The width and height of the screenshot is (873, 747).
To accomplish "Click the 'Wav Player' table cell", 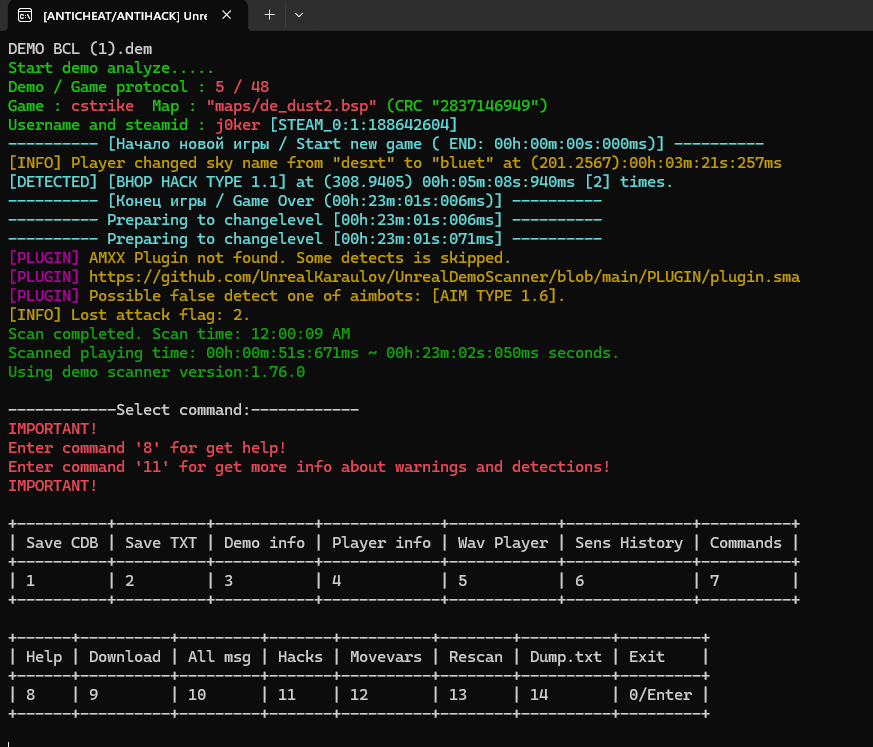I will click(503, 543).
